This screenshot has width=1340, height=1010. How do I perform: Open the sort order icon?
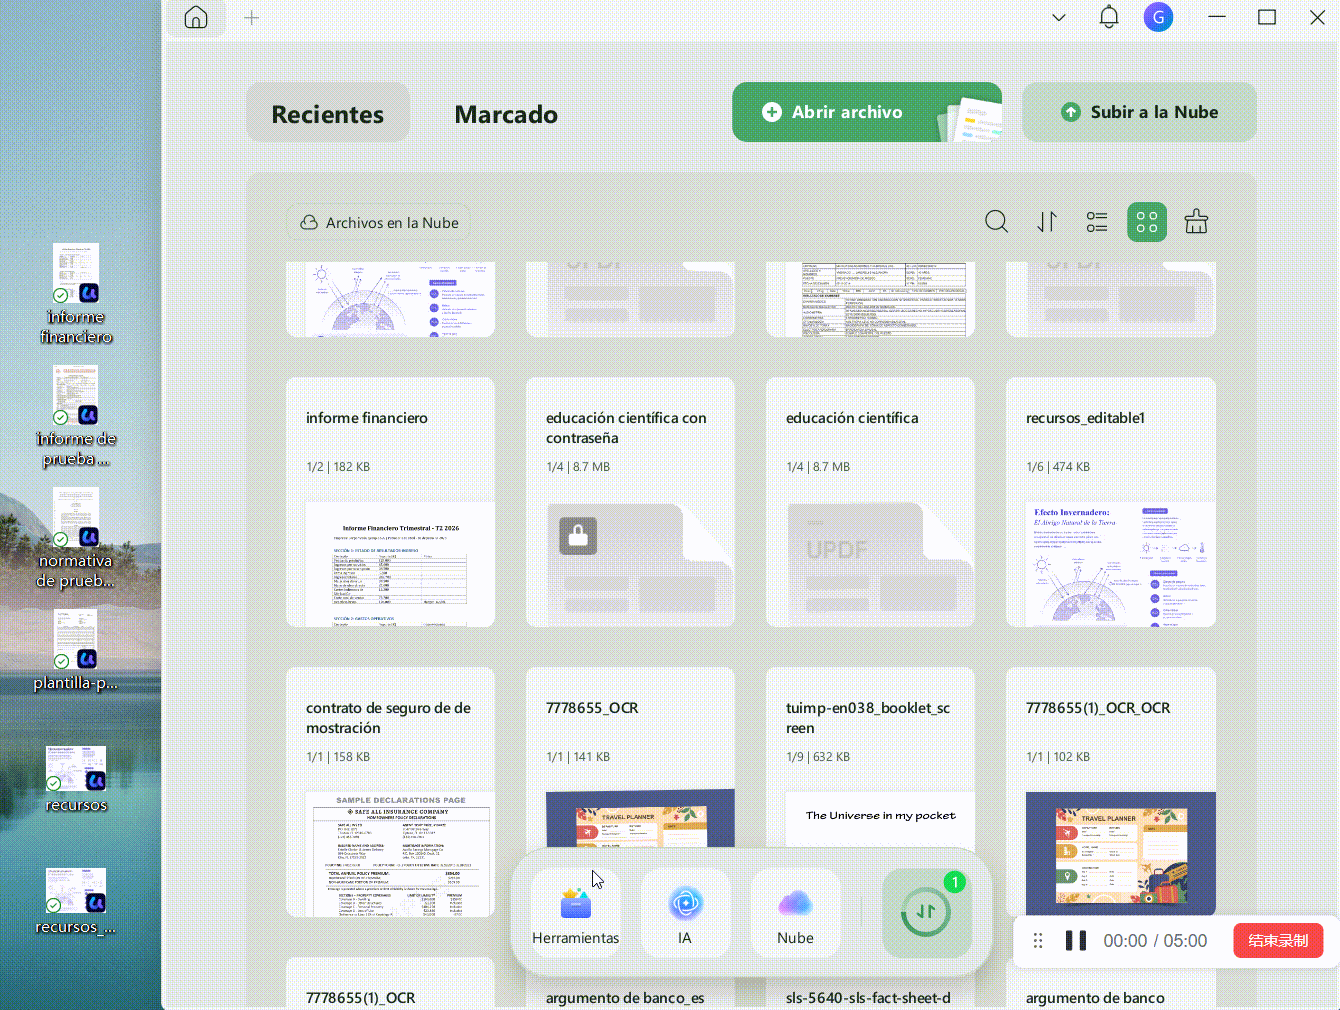click(x=1047, y=222)
